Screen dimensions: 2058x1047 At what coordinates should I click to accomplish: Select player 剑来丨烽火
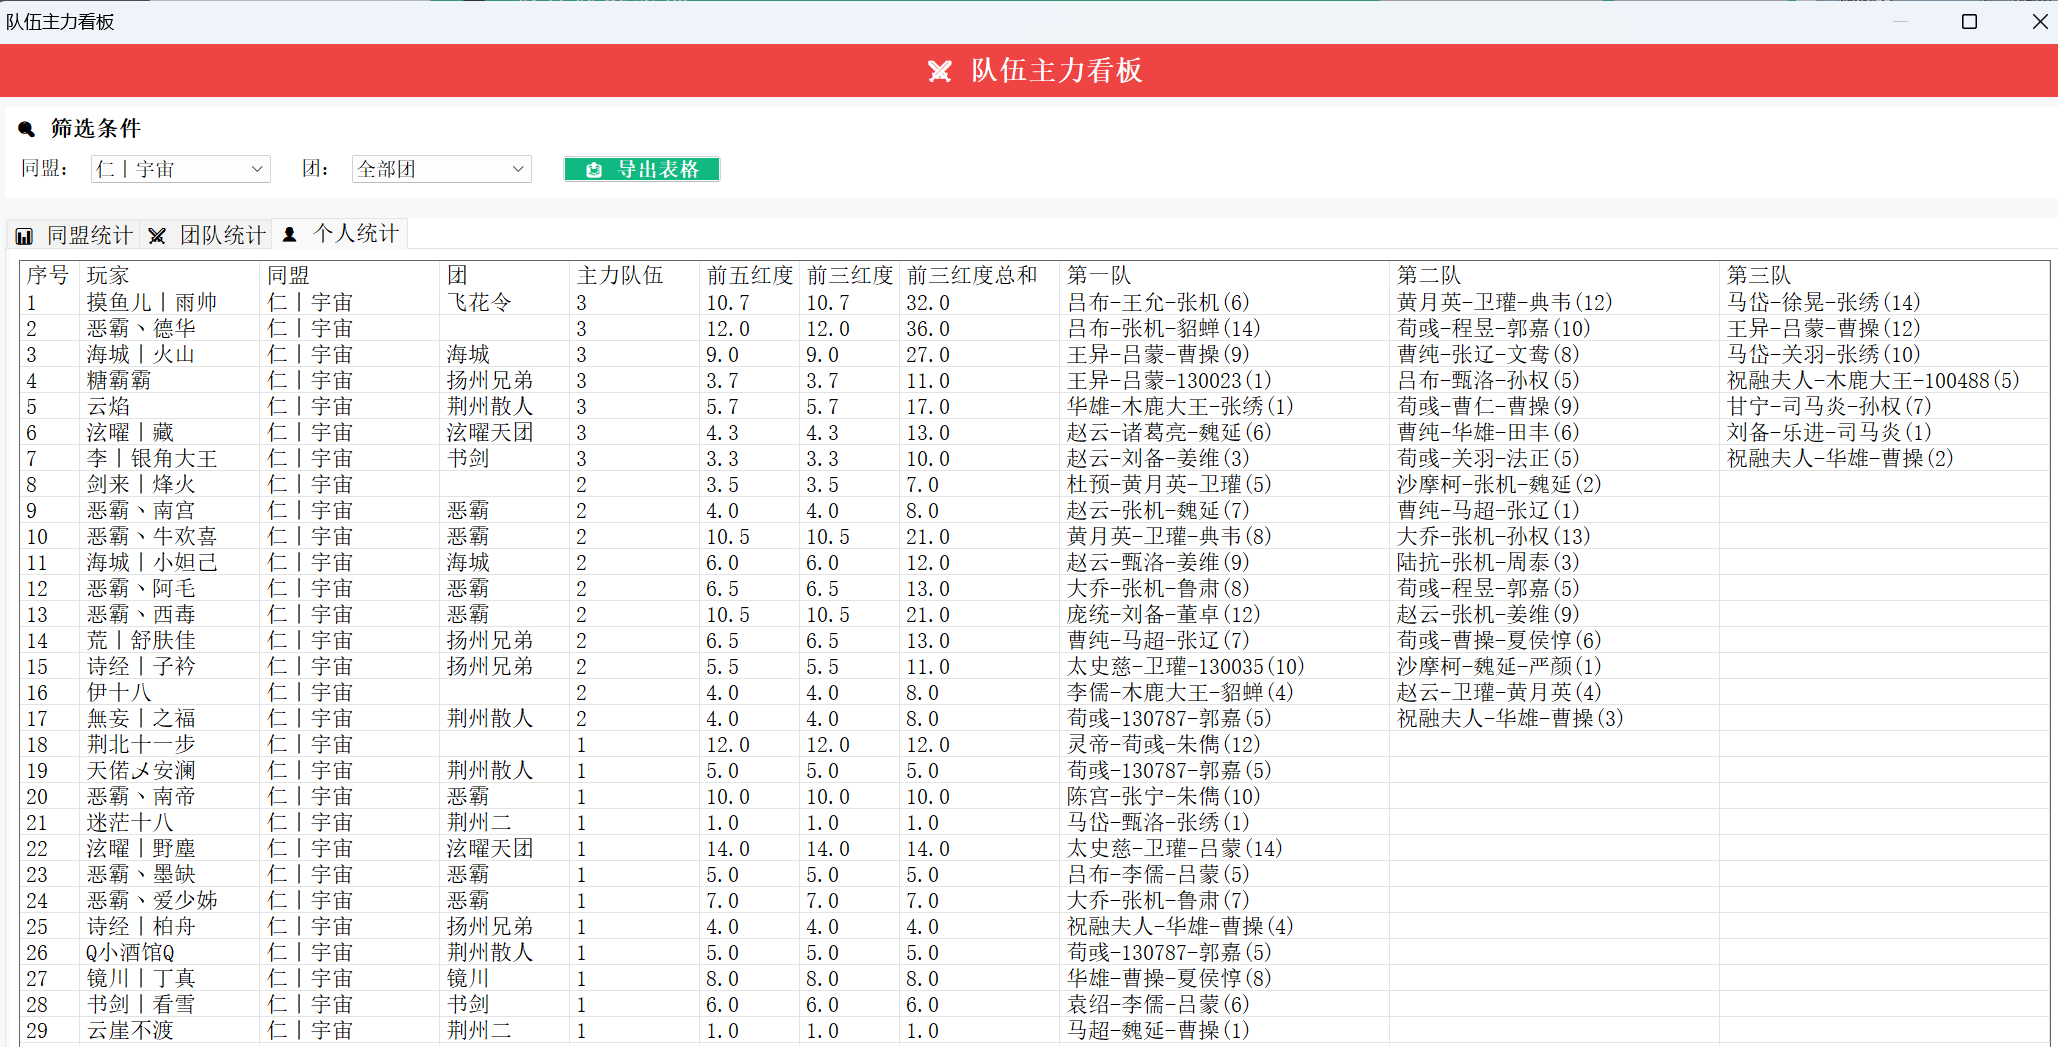(141, 484)
